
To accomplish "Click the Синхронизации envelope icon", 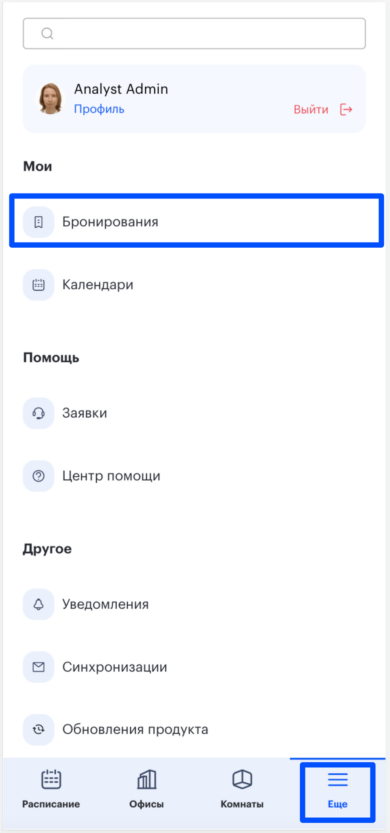I will (x=38, y=667).
